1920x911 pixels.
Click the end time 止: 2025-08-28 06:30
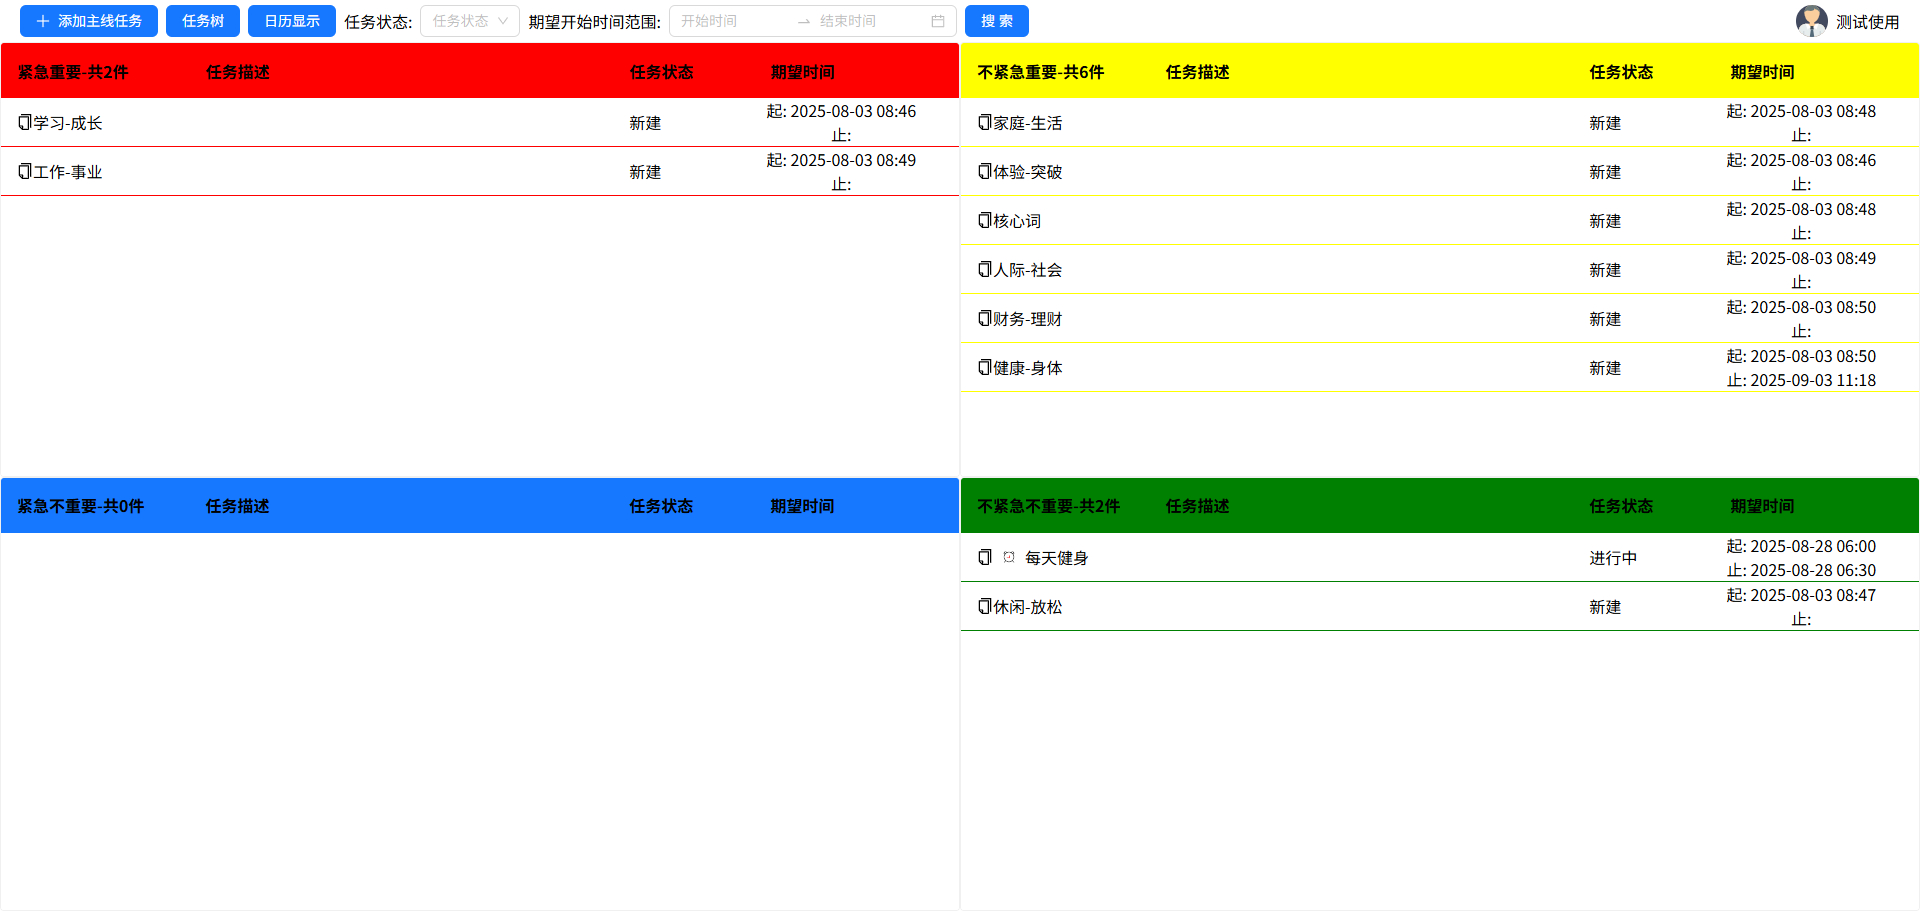pyautogui.click(x=1801, y=570)
